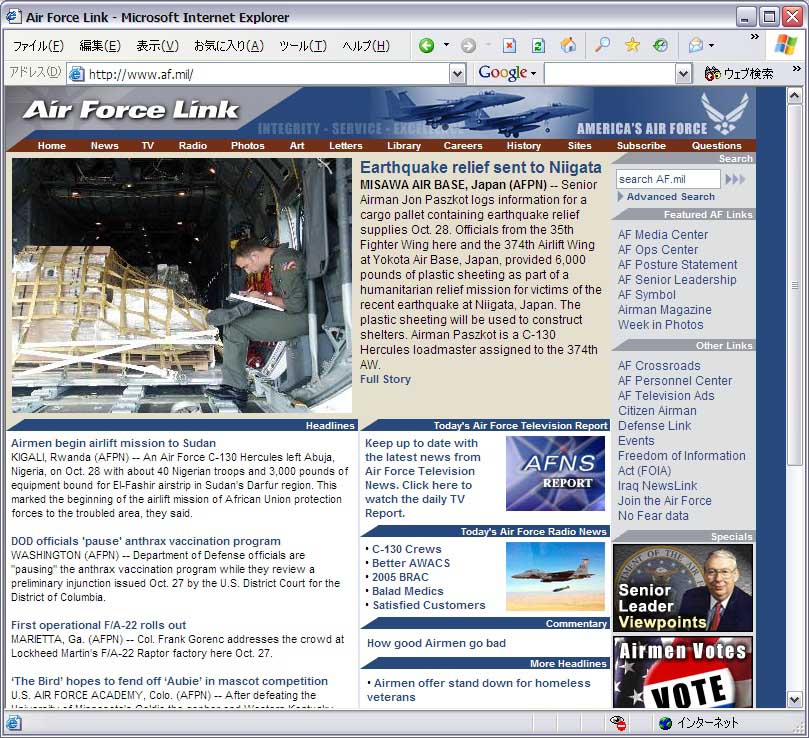809x738 pixels.
Task: Open the AF Media Center link
Action: click(663, 235)
